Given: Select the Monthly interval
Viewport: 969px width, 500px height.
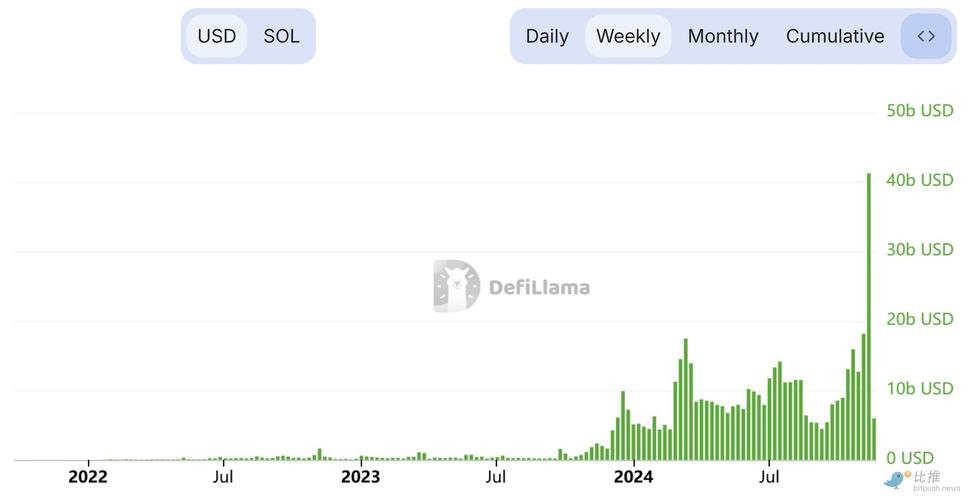Looking at the screenshot, I should (723, 36).
